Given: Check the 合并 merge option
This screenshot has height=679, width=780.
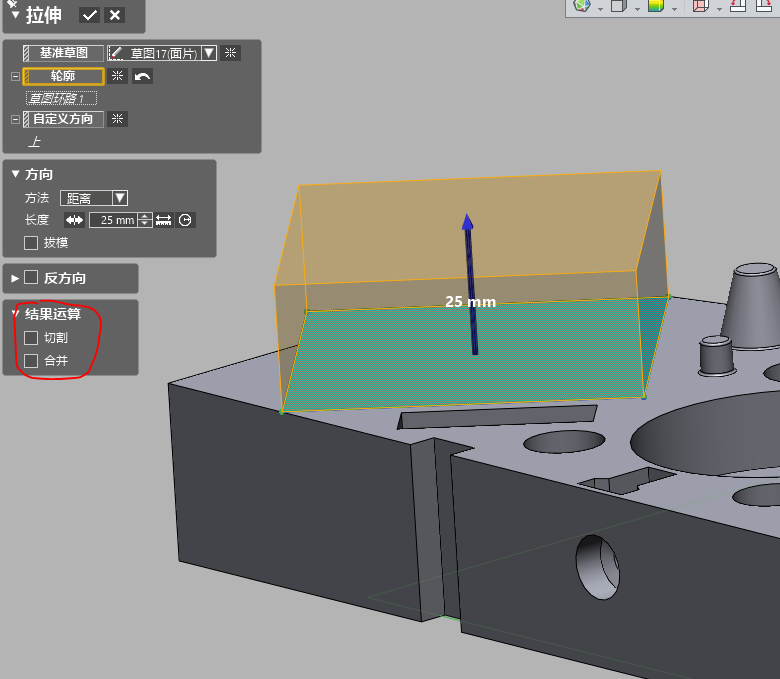Looking at the screenshot, I should 31,360.
